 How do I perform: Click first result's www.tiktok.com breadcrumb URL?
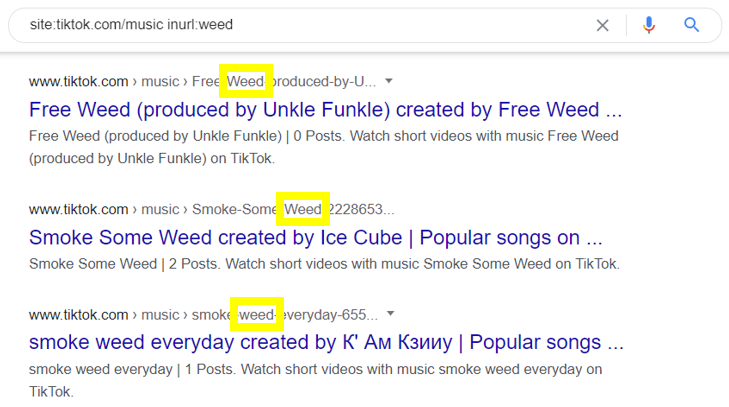pos(79,81)
